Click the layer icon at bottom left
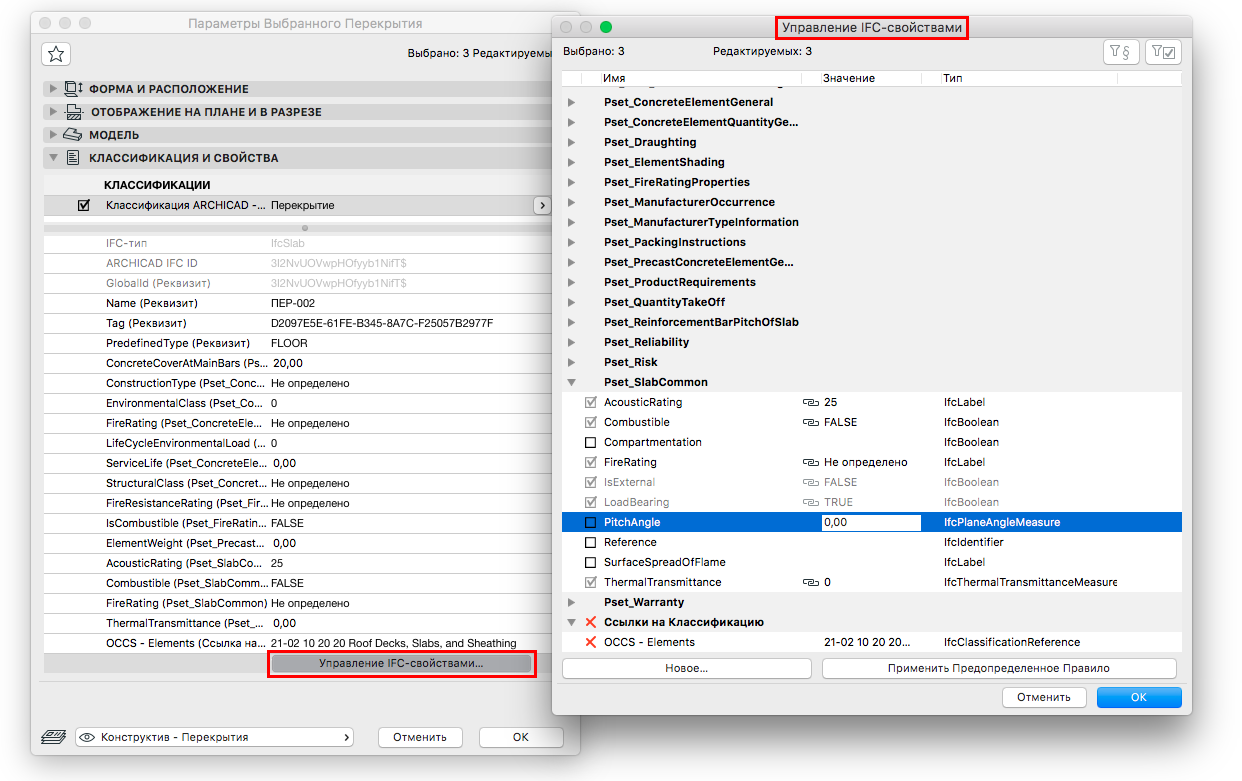Viewport: 1242px width, 781px height. coord(54,737)
